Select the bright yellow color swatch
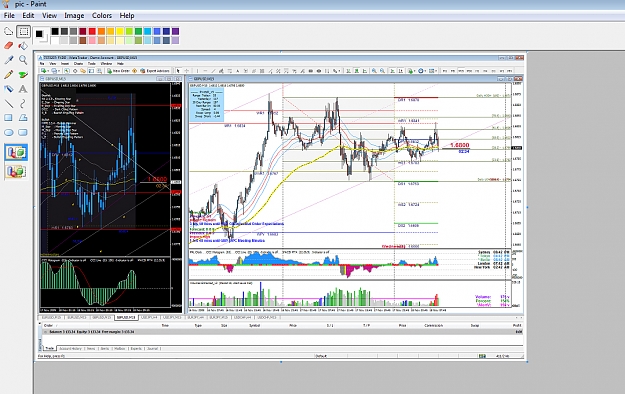625x394 pixels. [120, 31]
